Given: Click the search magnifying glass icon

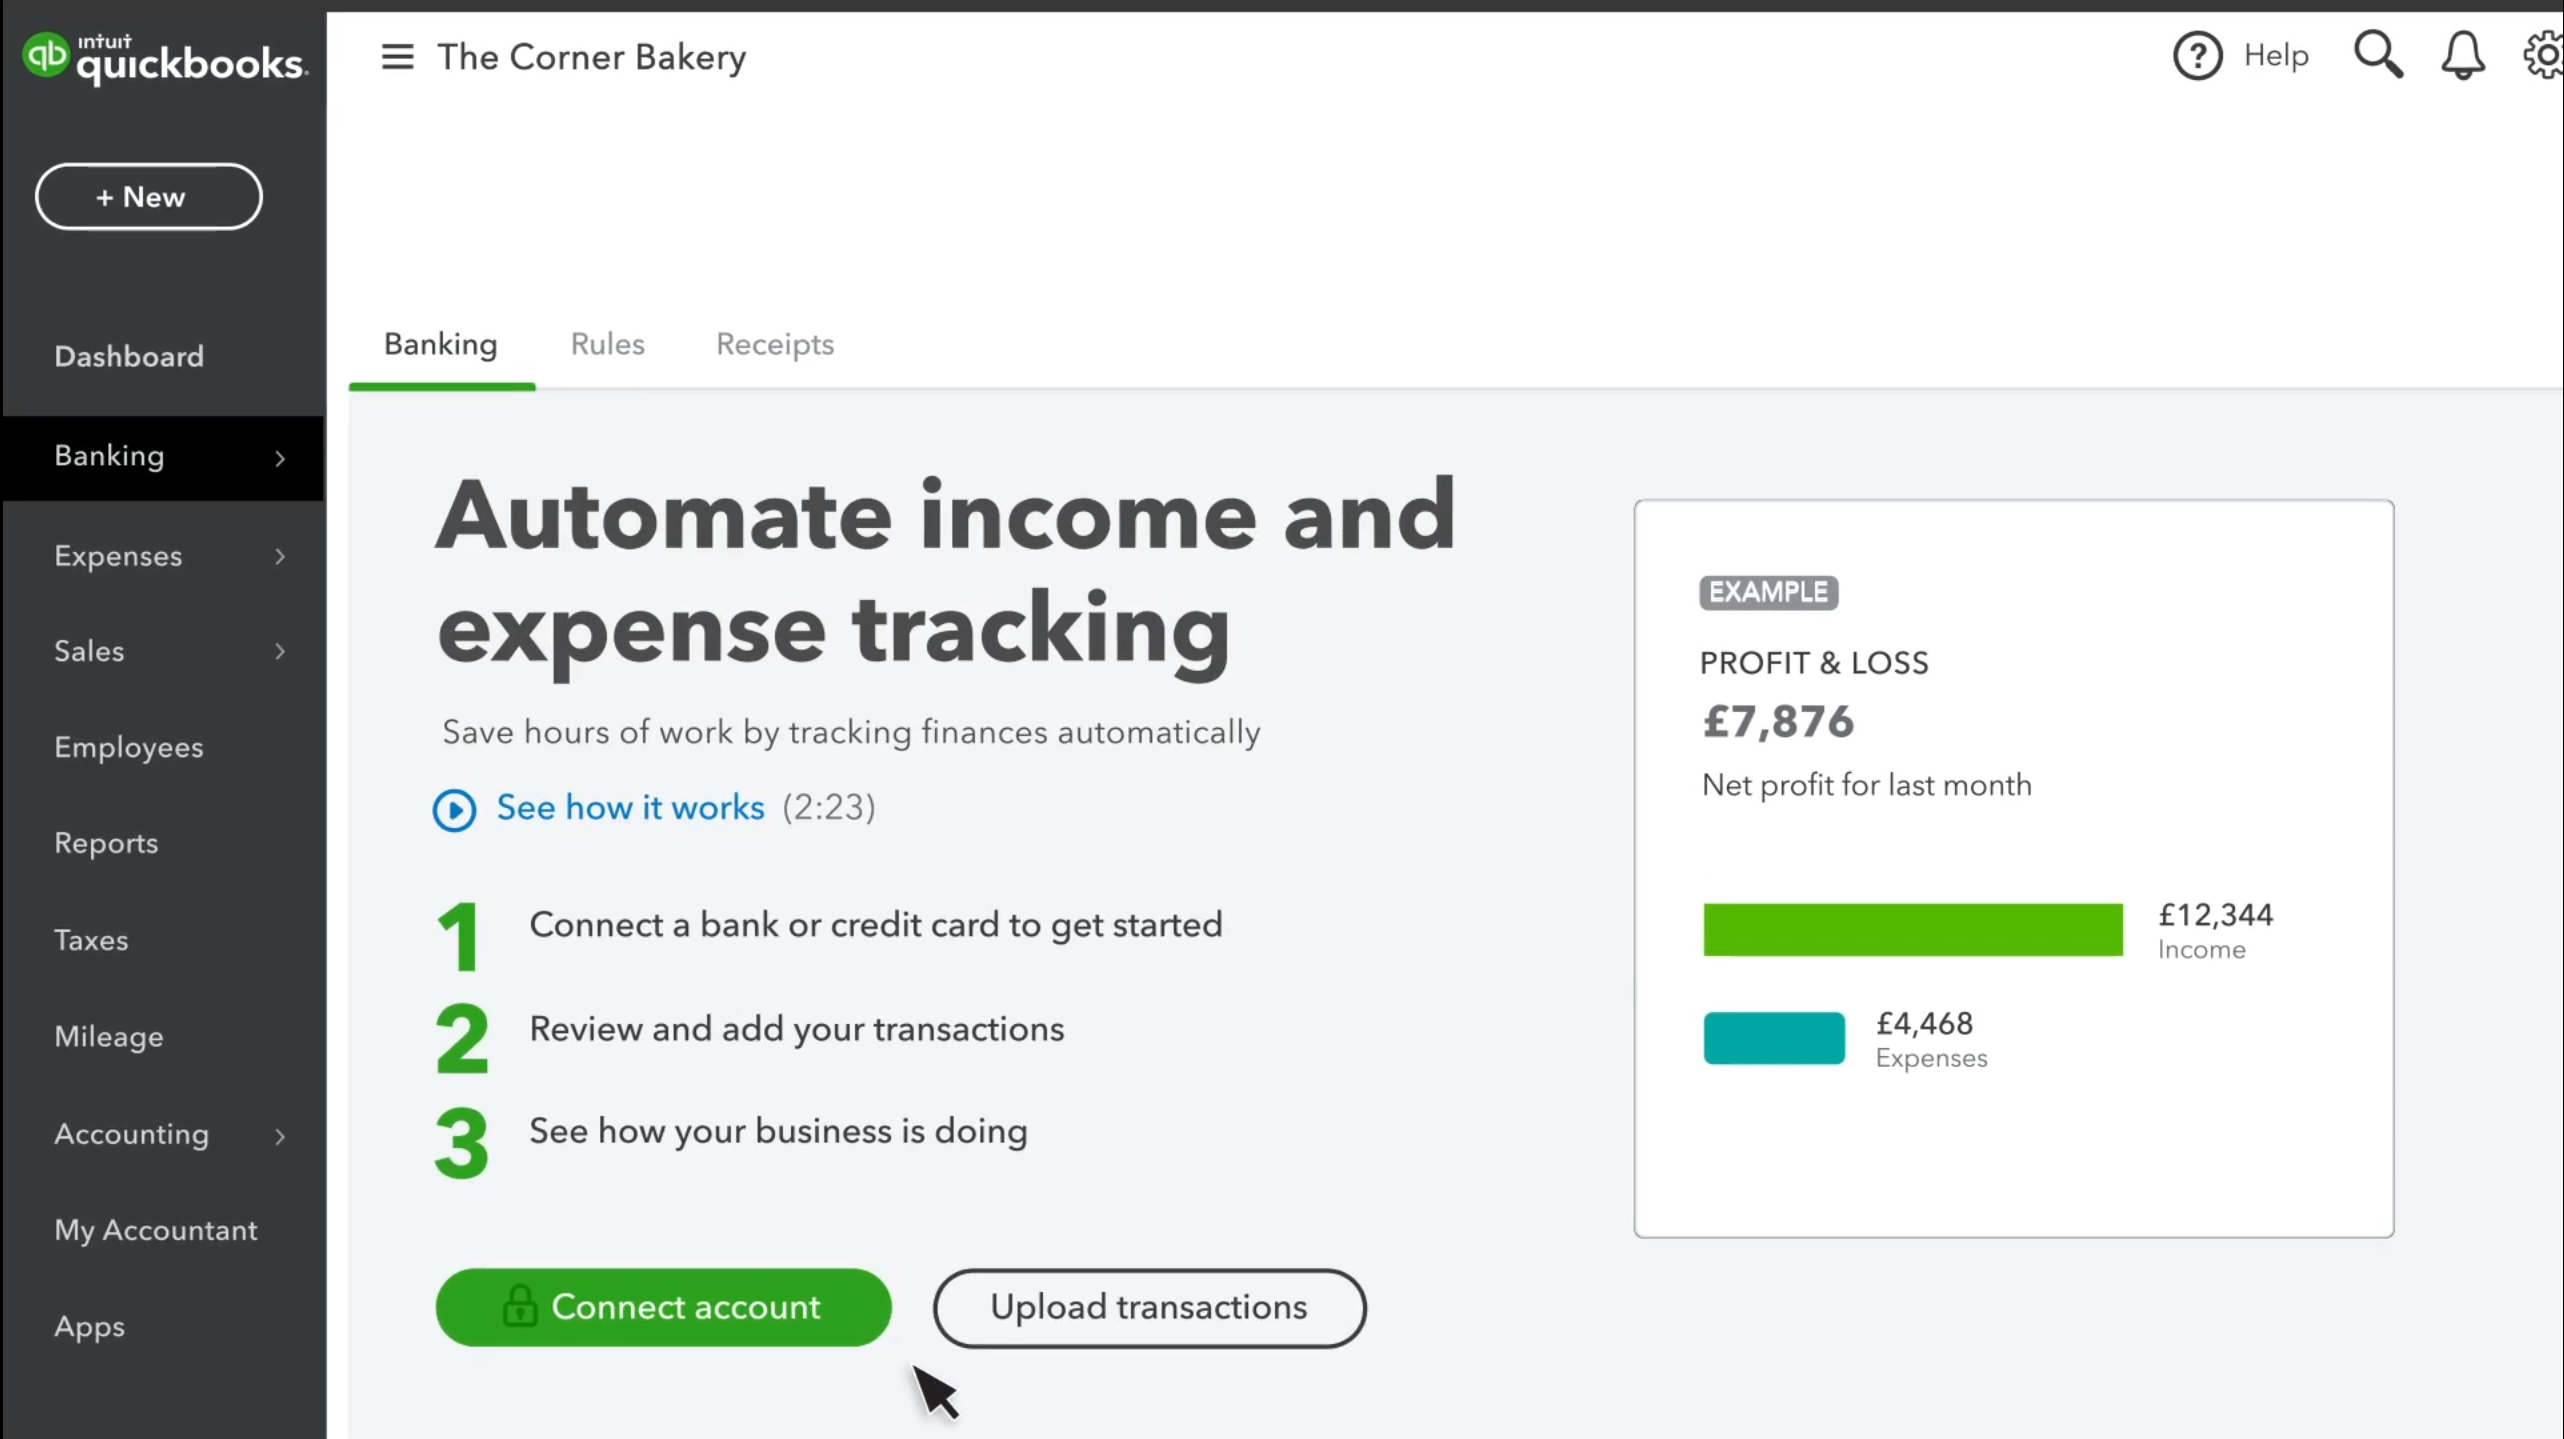Looking at the screenshot, I should 2378,55.
